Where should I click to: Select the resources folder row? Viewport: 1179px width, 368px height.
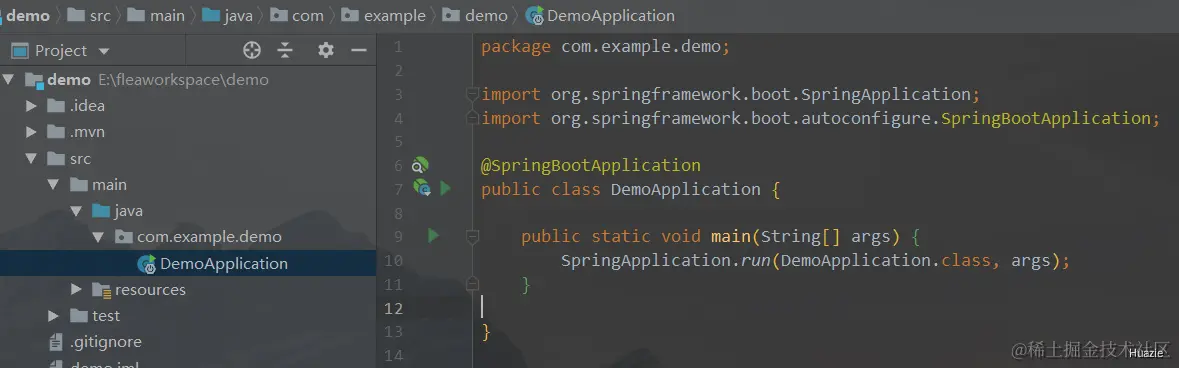click(x=188, y=290)
